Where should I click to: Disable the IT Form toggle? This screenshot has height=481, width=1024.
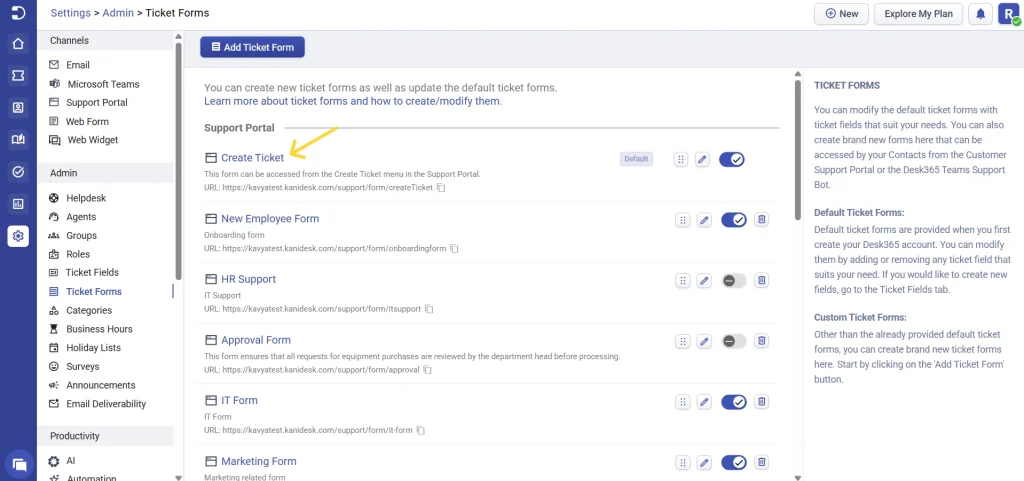(x=733, y=402)
